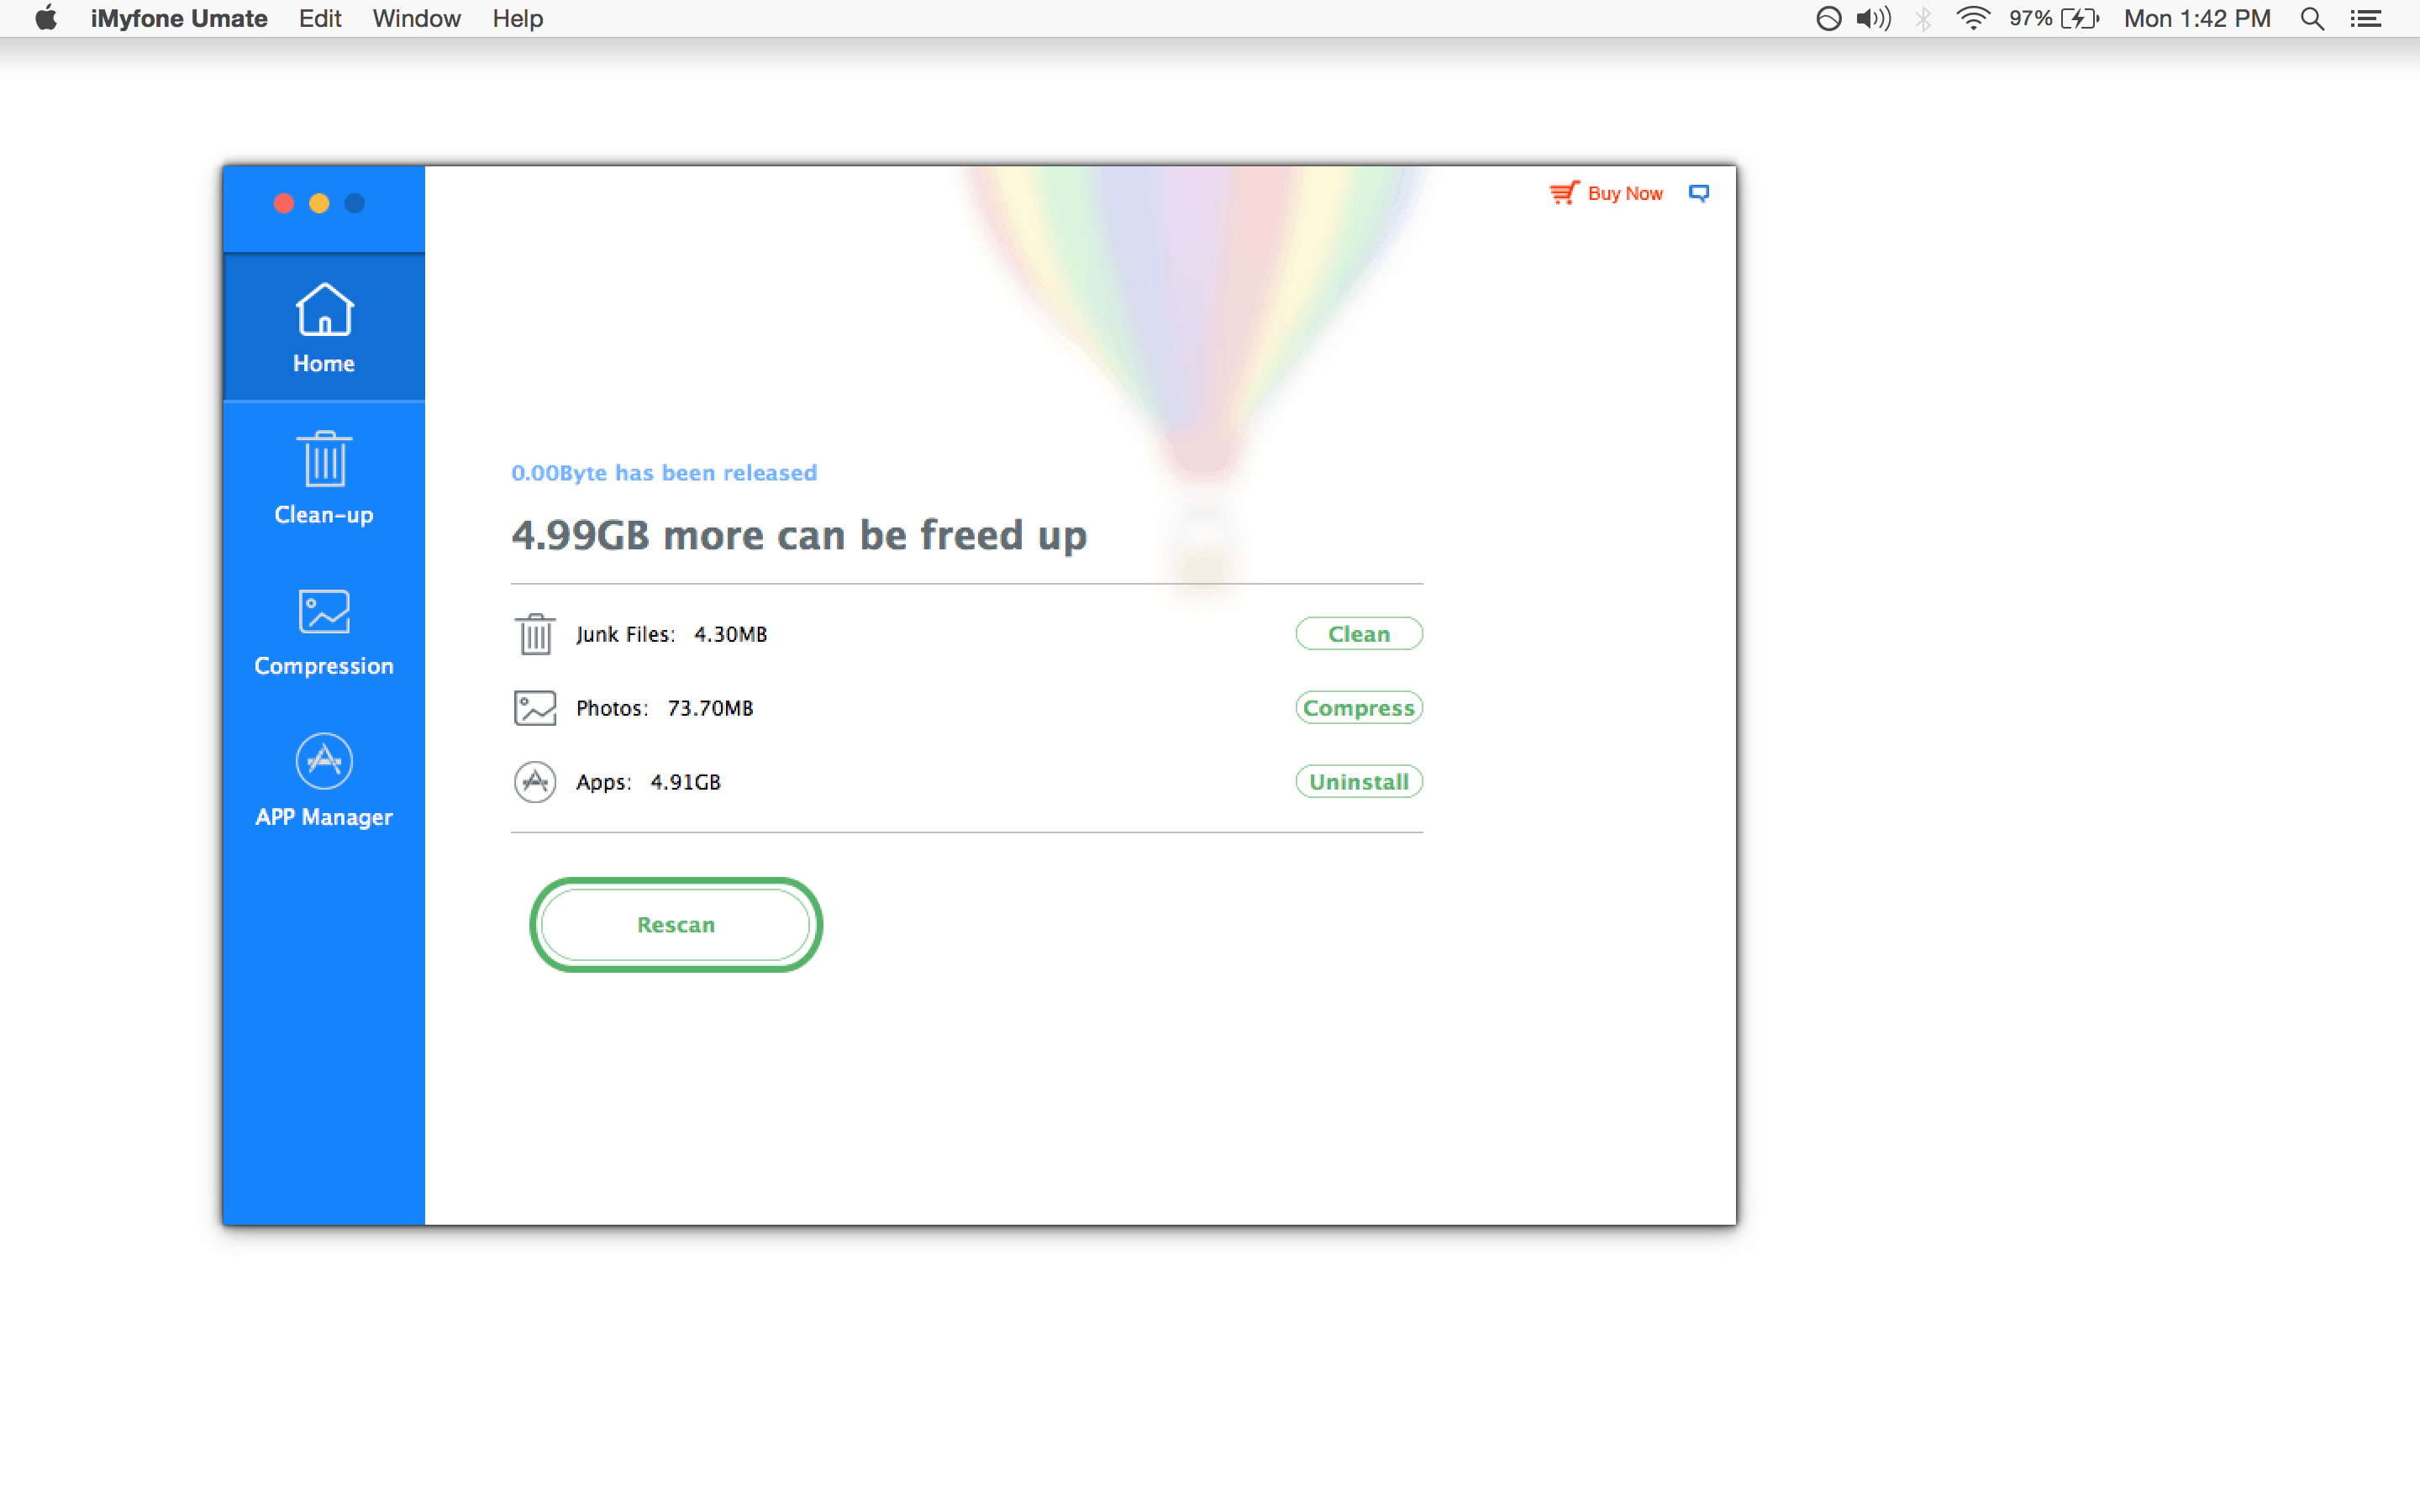Click the shopping cart icon

click(1563, 193)
